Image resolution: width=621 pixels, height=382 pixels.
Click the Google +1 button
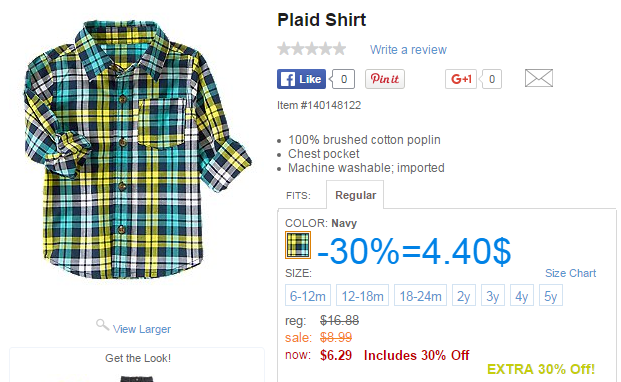461,79
